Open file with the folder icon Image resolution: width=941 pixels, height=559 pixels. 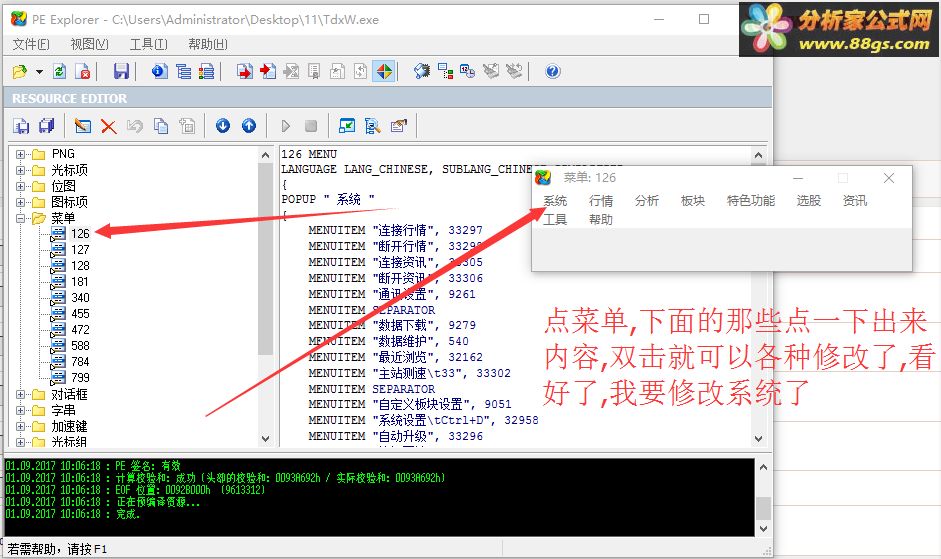coord(20,71)
